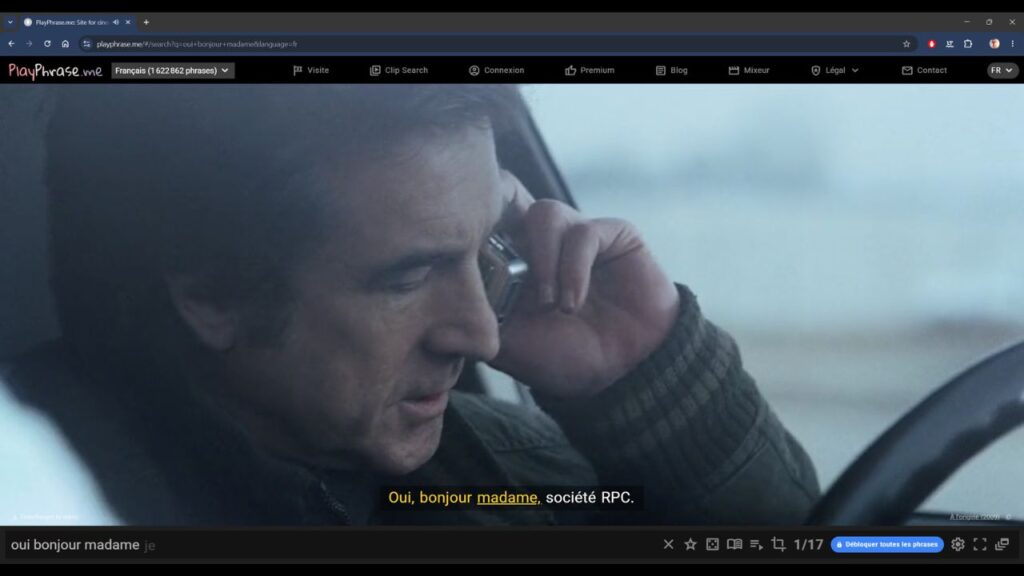This screenshot has width=1024, height=576.
Task: Click the red browser extension icon
Action: [x=931, y=44]
